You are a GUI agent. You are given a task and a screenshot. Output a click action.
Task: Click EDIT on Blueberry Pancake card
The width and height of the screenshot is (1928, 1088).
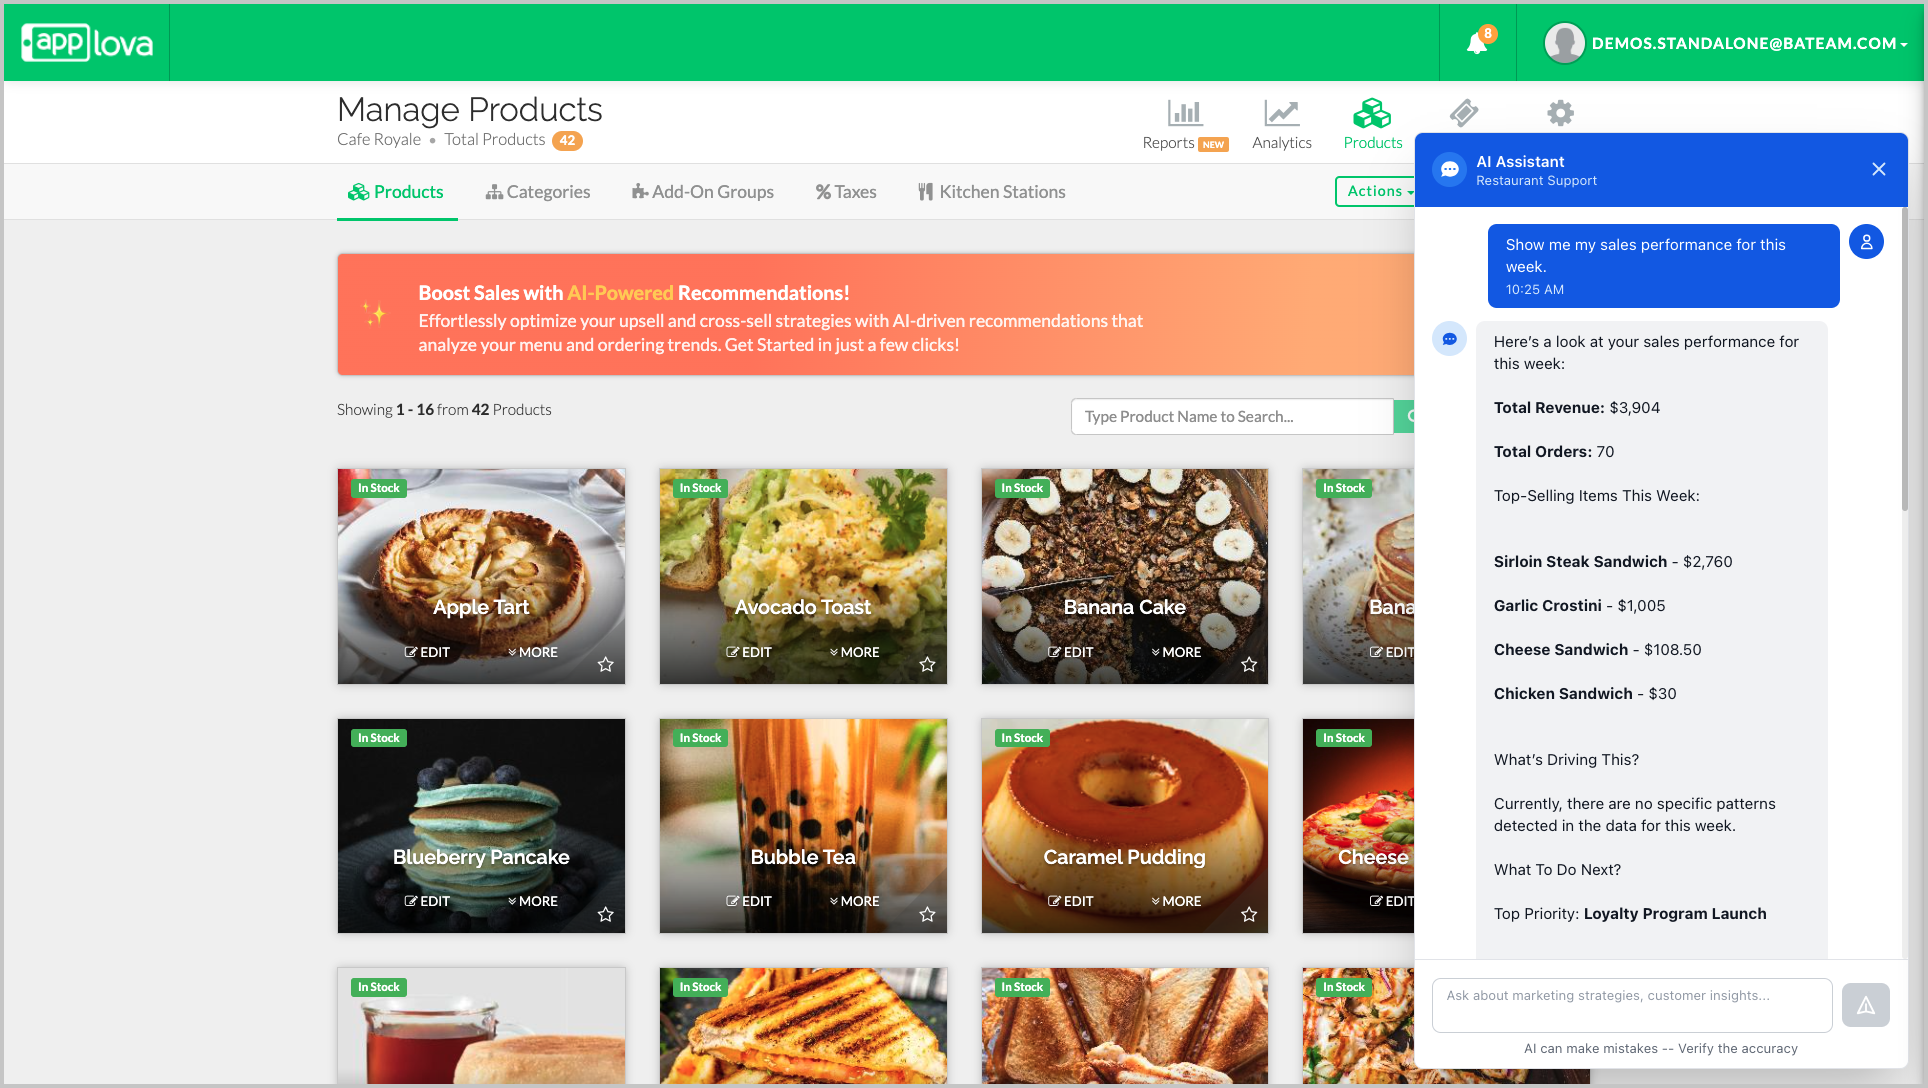tap(427, 901)
